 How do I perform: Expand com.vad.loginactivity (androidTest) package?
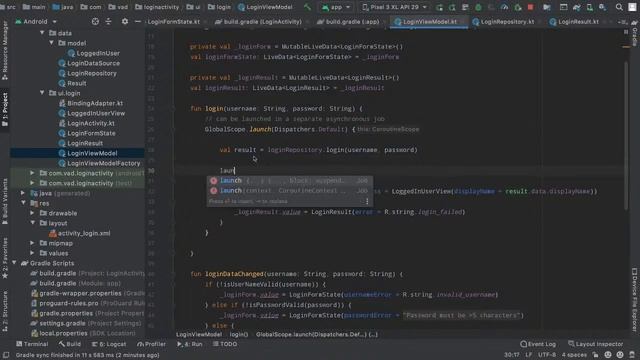click(32, 173)
